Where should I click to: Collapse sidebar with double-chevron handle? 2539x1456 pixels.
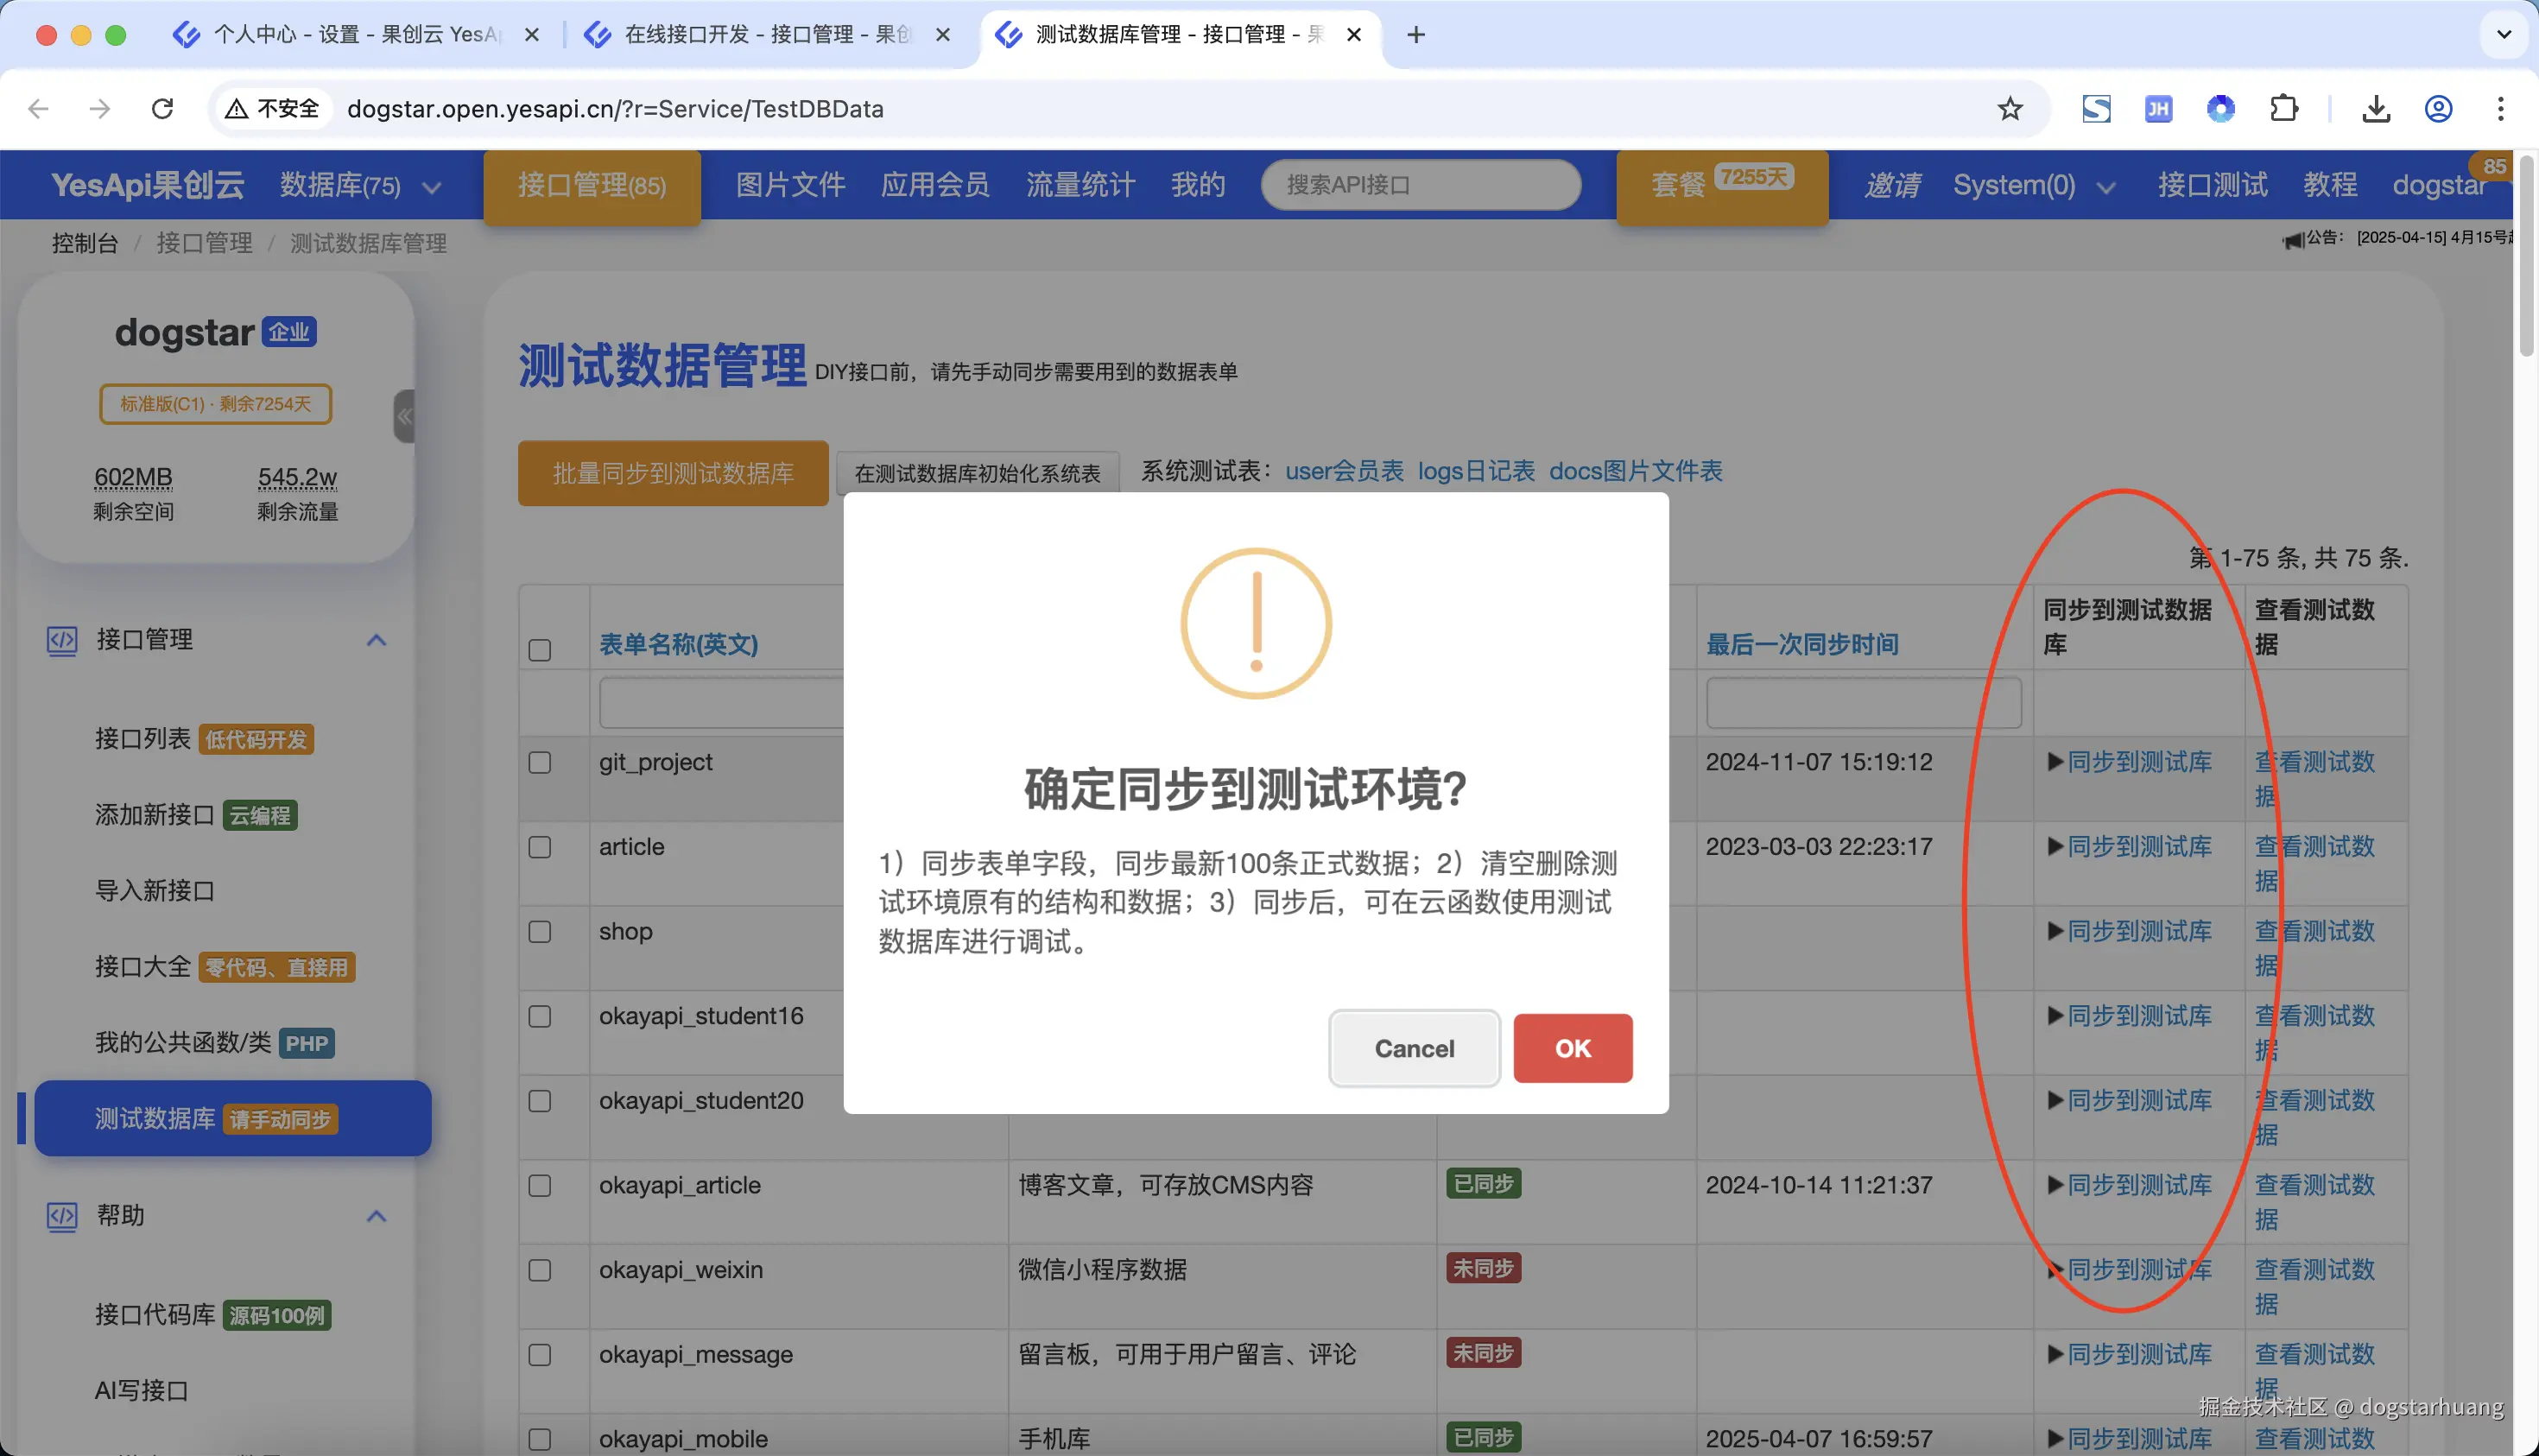pos(404,417)
